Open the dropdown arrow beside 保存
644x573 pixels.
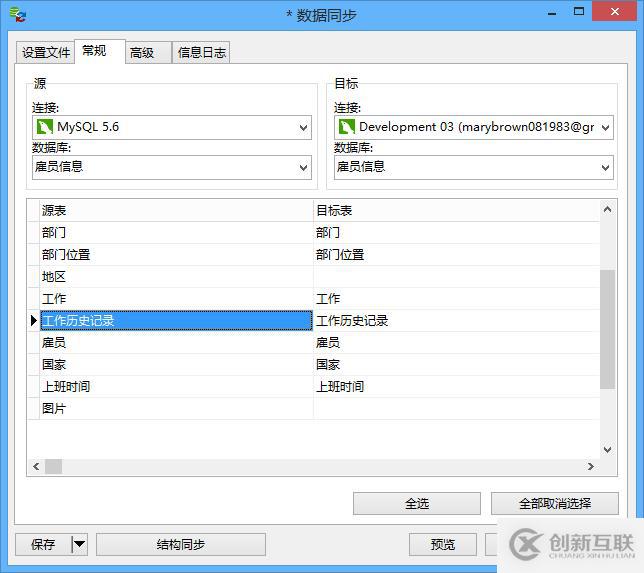[x=79, y=544]
